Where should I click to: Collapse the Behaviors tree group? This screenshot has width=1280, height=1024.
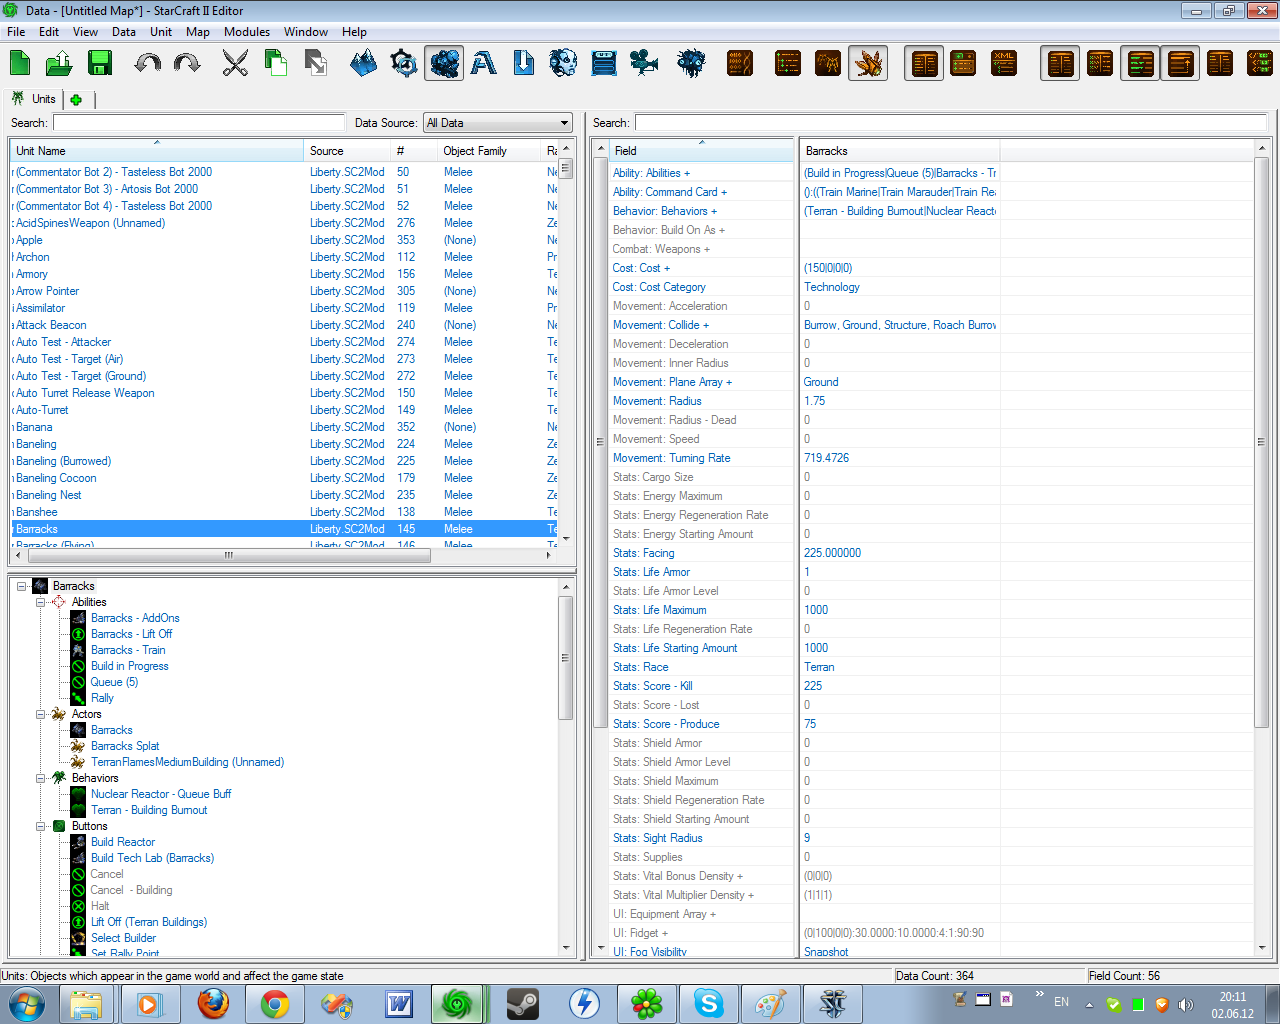41,778
